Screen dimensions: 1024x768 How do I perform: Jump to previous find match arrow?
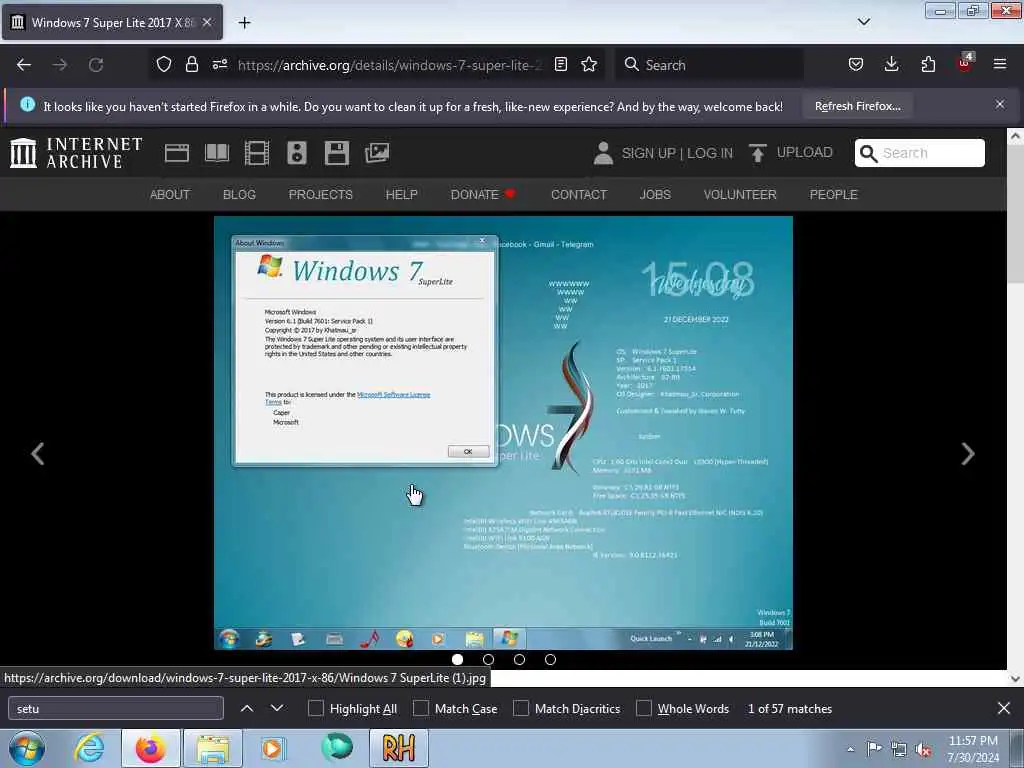coord(247,708)
